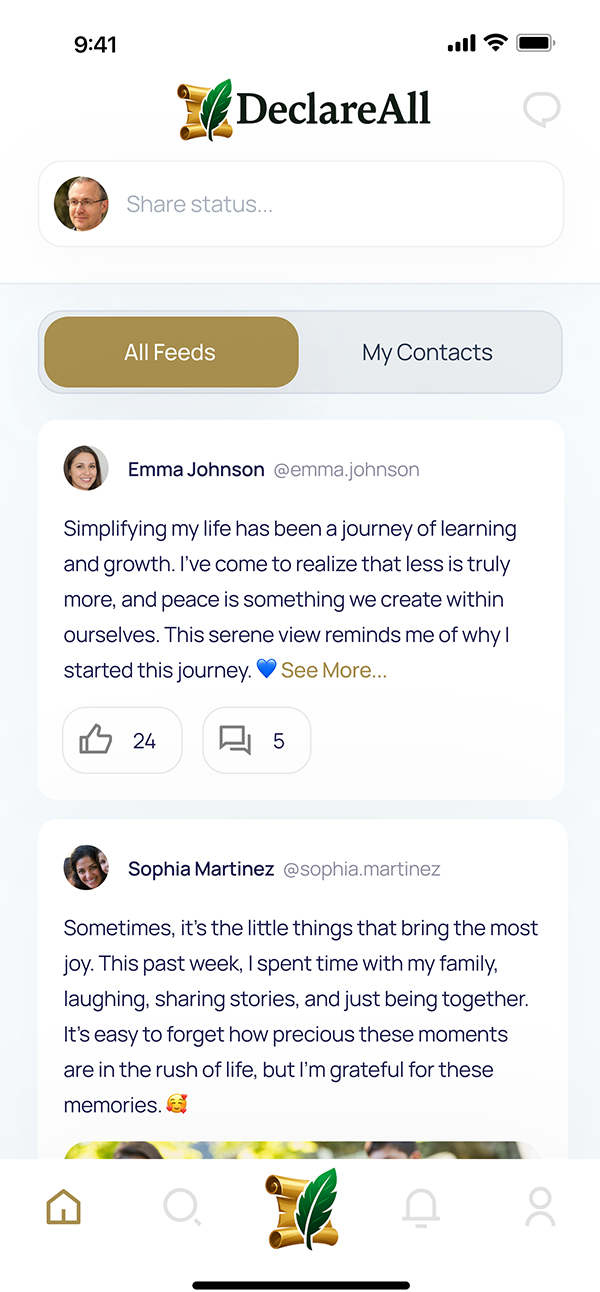Viewport: 600px width, 1292px height.
Task: Open Profile icon in bottom navigation
Action: pos(540,1208)
